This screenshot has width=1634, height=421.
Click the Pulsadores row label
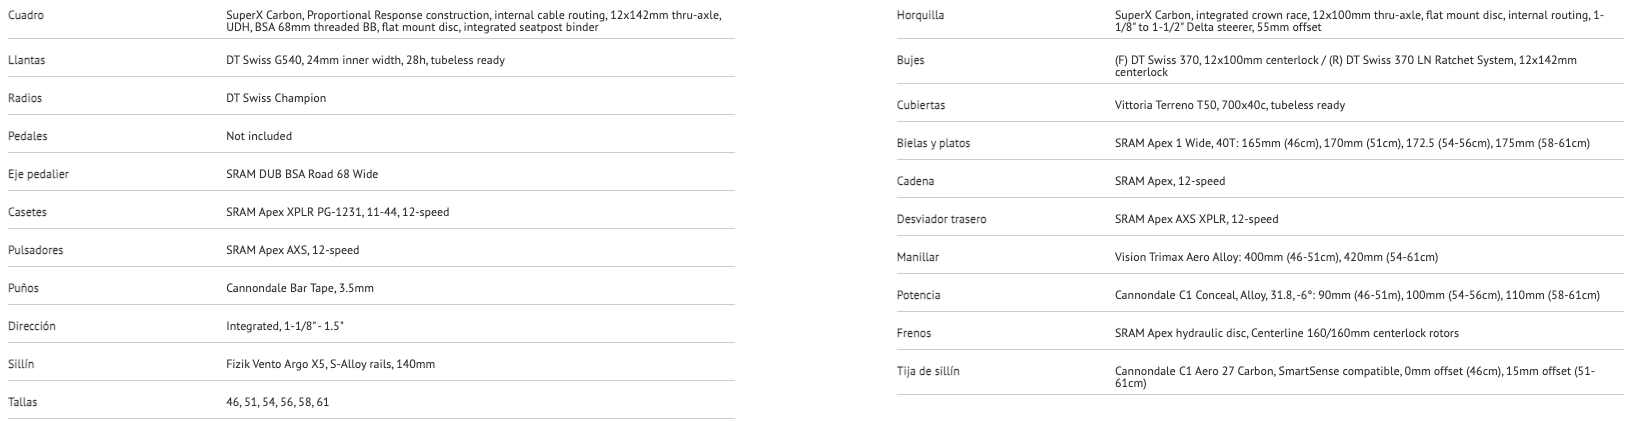click(x=35, y=250)
